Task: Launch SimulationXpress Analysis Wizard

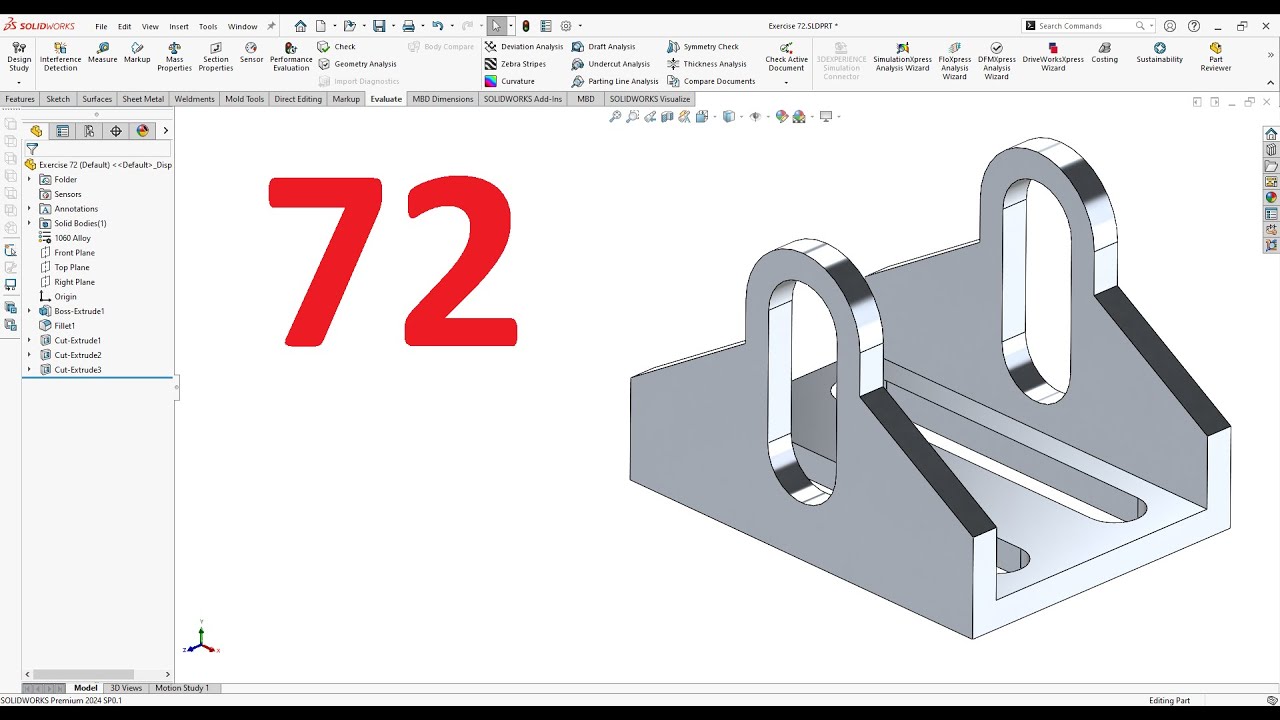Action: (902, 58)
